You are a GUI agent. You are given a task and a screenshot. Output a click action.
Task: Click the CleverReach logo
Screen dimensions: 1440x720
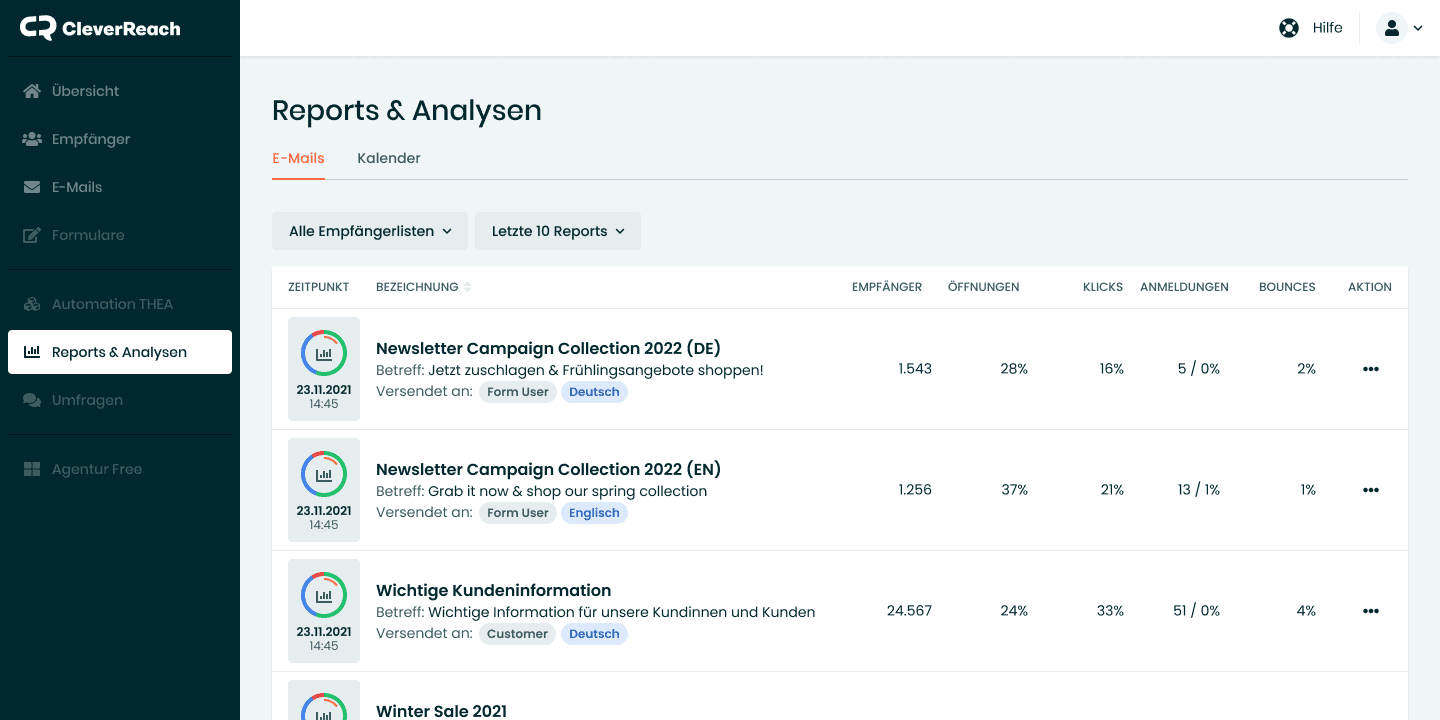click(x=100, y=28)
